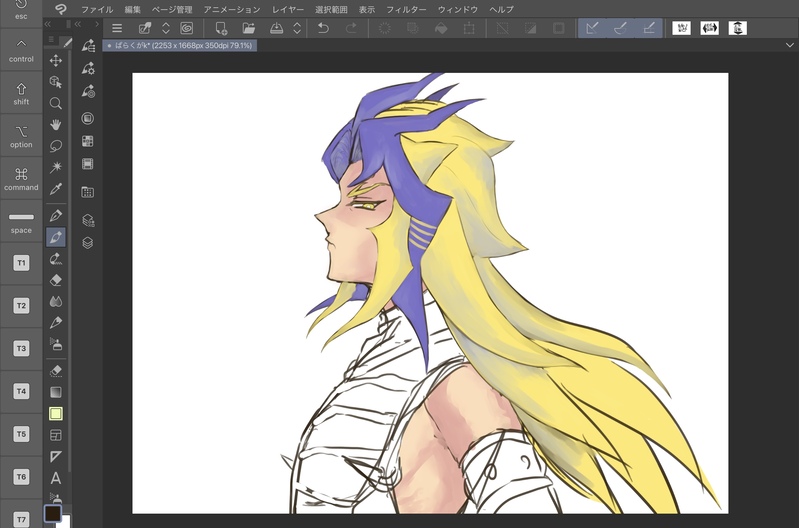Select the Operation object tool
Image resolution: width=799 pixels, height=528 pixels.
[56, 82]
